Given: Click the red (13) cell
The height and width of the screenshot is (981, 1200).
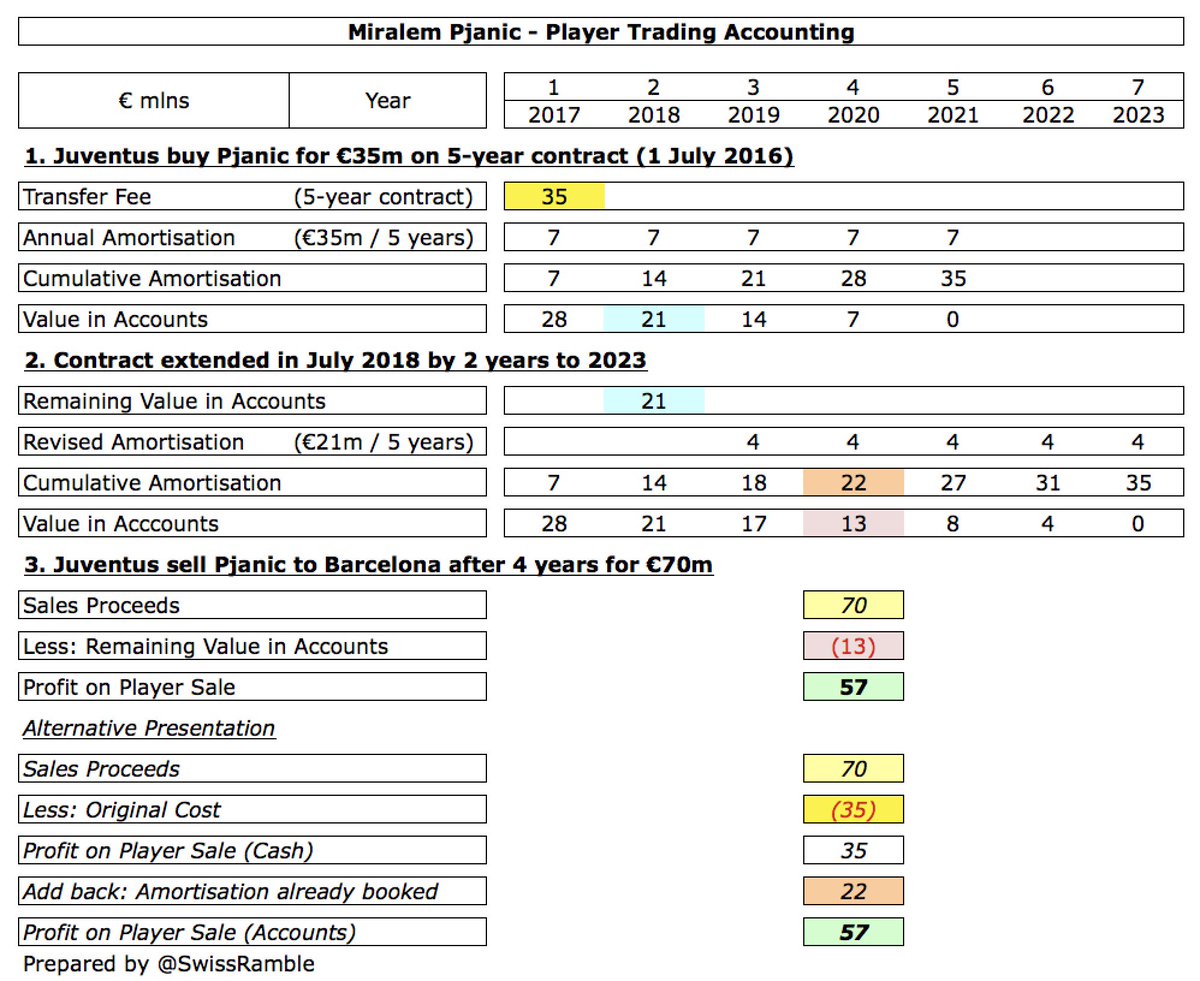Looking at the screenshot, I should click(853, 647).
